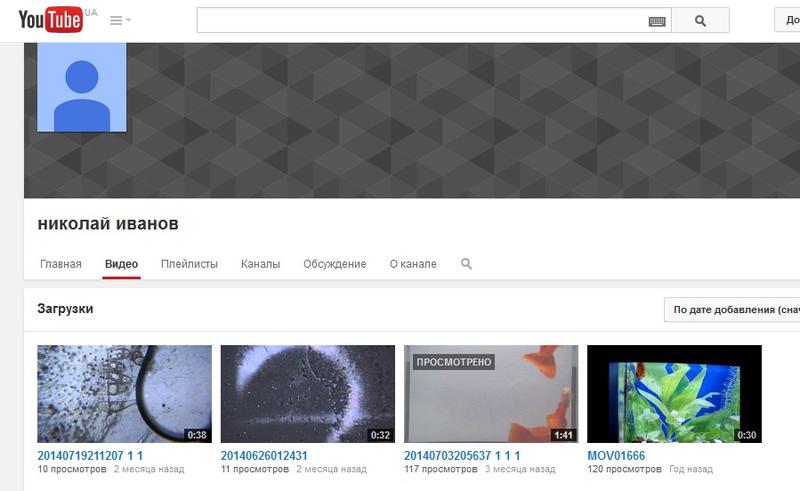Click the MOV01666 title link
Viewport: 800px width, 491px height.
[616, 455]
